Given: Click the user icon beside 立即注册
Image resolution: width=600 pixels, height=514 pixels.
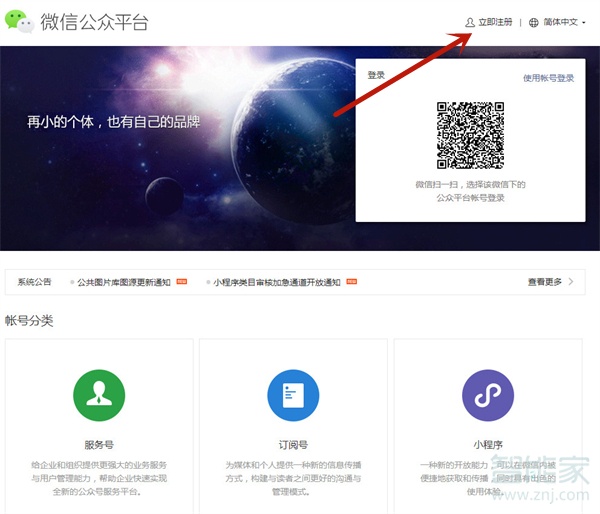Looking at the screenshot, I should click(470, 22).
